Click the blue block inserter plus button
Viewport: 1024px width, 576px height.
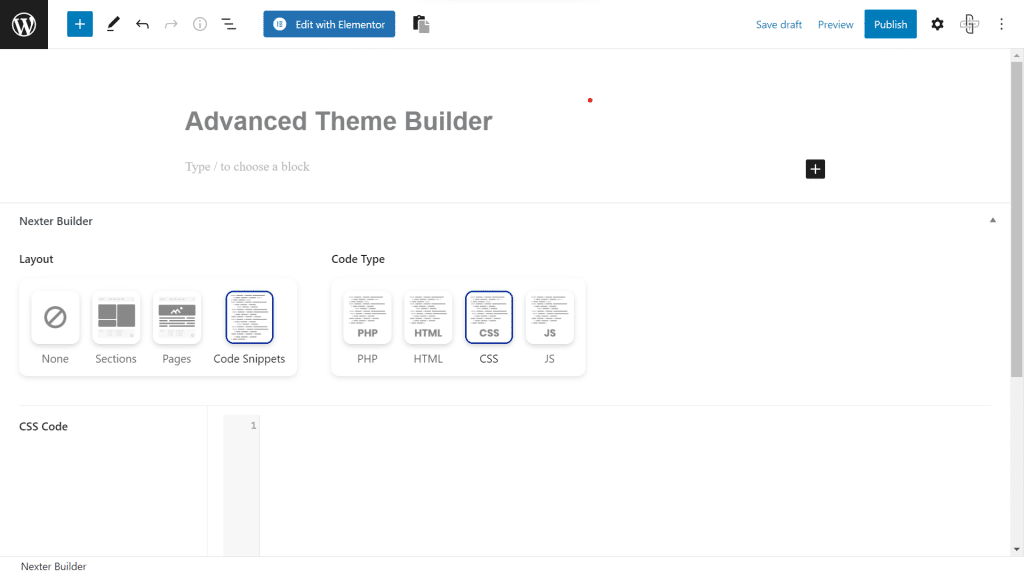(80, 24)
